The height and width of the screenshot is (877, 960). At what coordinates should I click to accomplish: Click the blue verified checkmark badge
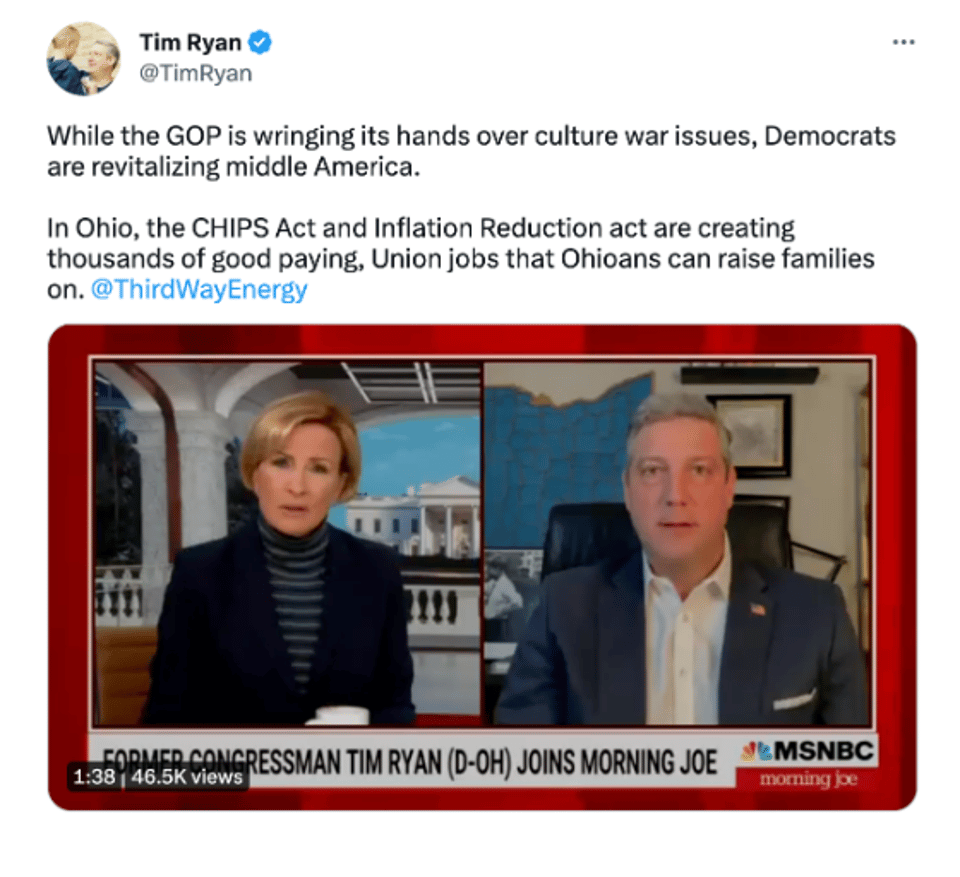[x=260, y=42]
